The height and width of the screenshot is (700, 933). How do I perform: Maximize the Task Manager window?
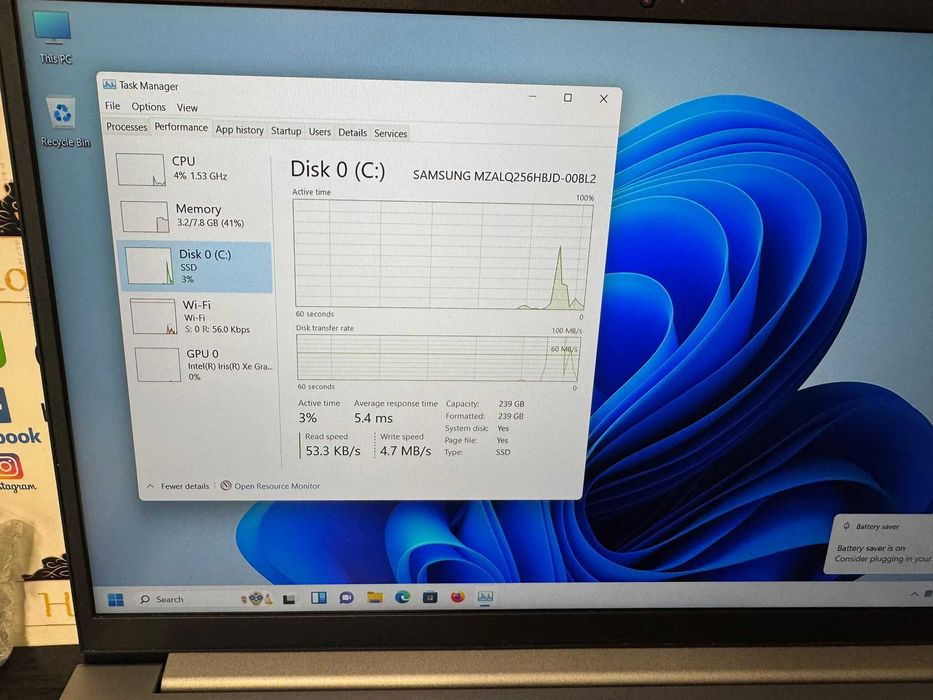568,98
